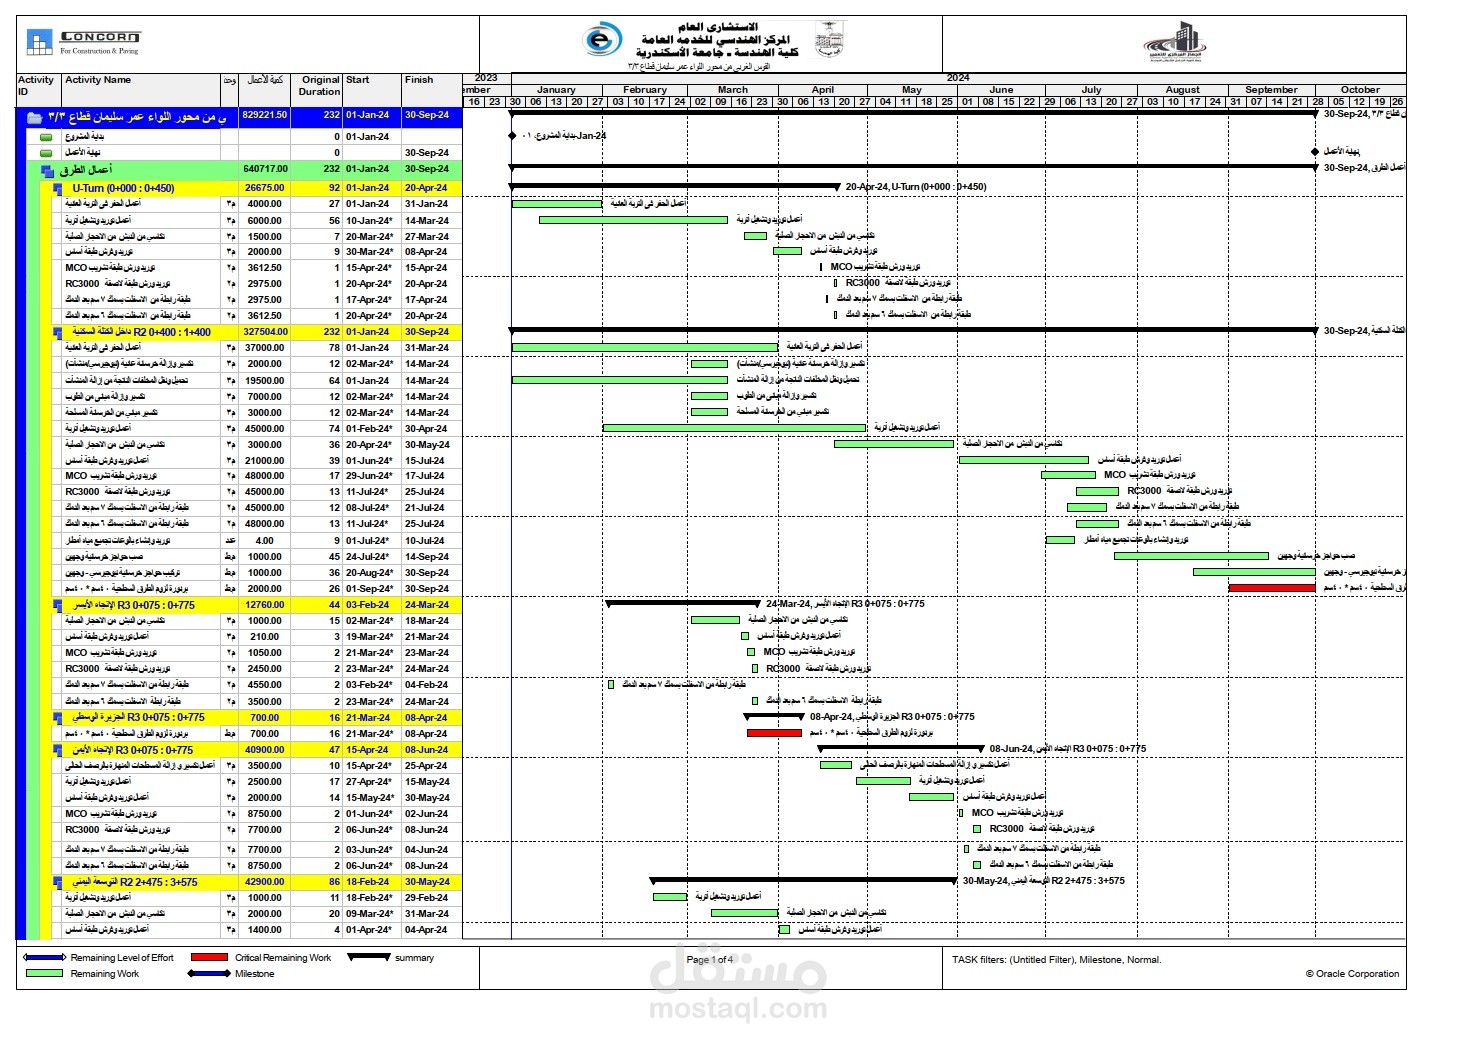
Task: Click the green Remaining Work legend swatch
Action: click(x=44, y=973)
